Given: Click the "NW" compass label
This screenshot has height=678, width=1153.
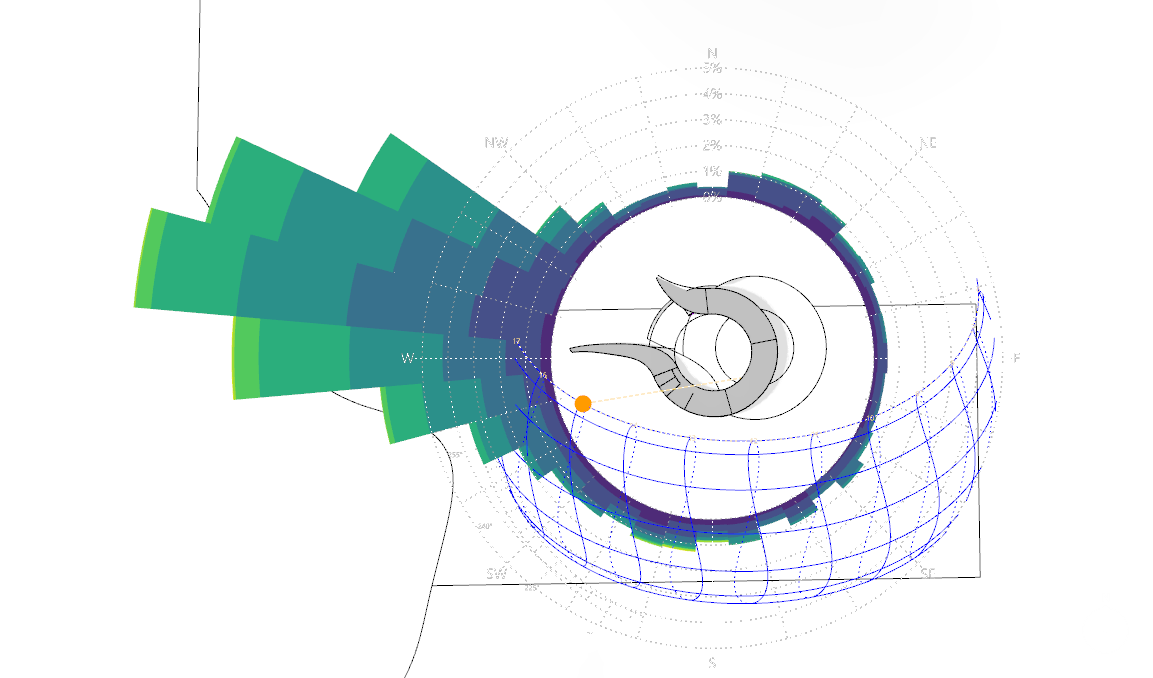Looking at the screenshot, I should click(x=496, y=142).
